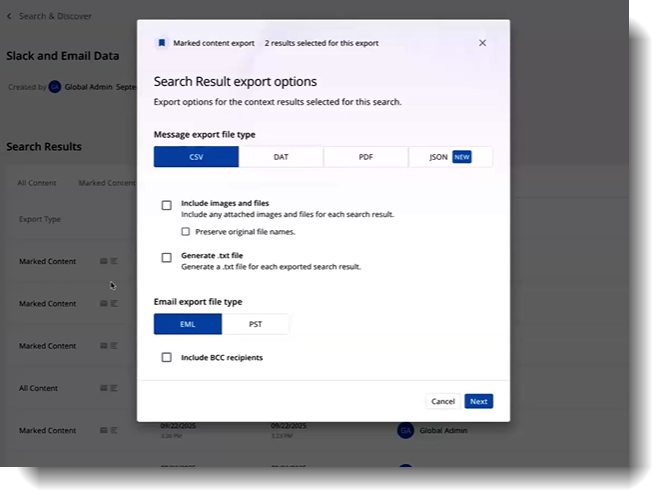This screenshot has height=492, width=655.
Task: Check Preserve original file names option
Action: click(x=186, y=231)
